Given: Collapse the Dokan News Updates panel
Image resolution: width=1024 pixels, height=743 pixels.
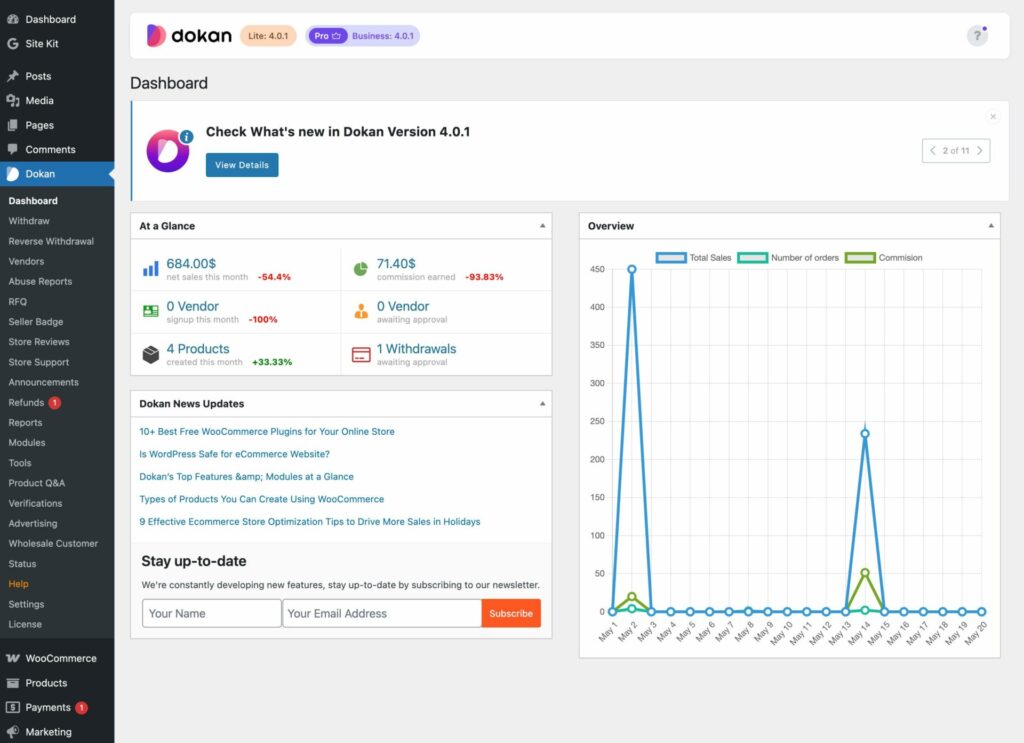Looking at the screenshot, I should point(541,403).
